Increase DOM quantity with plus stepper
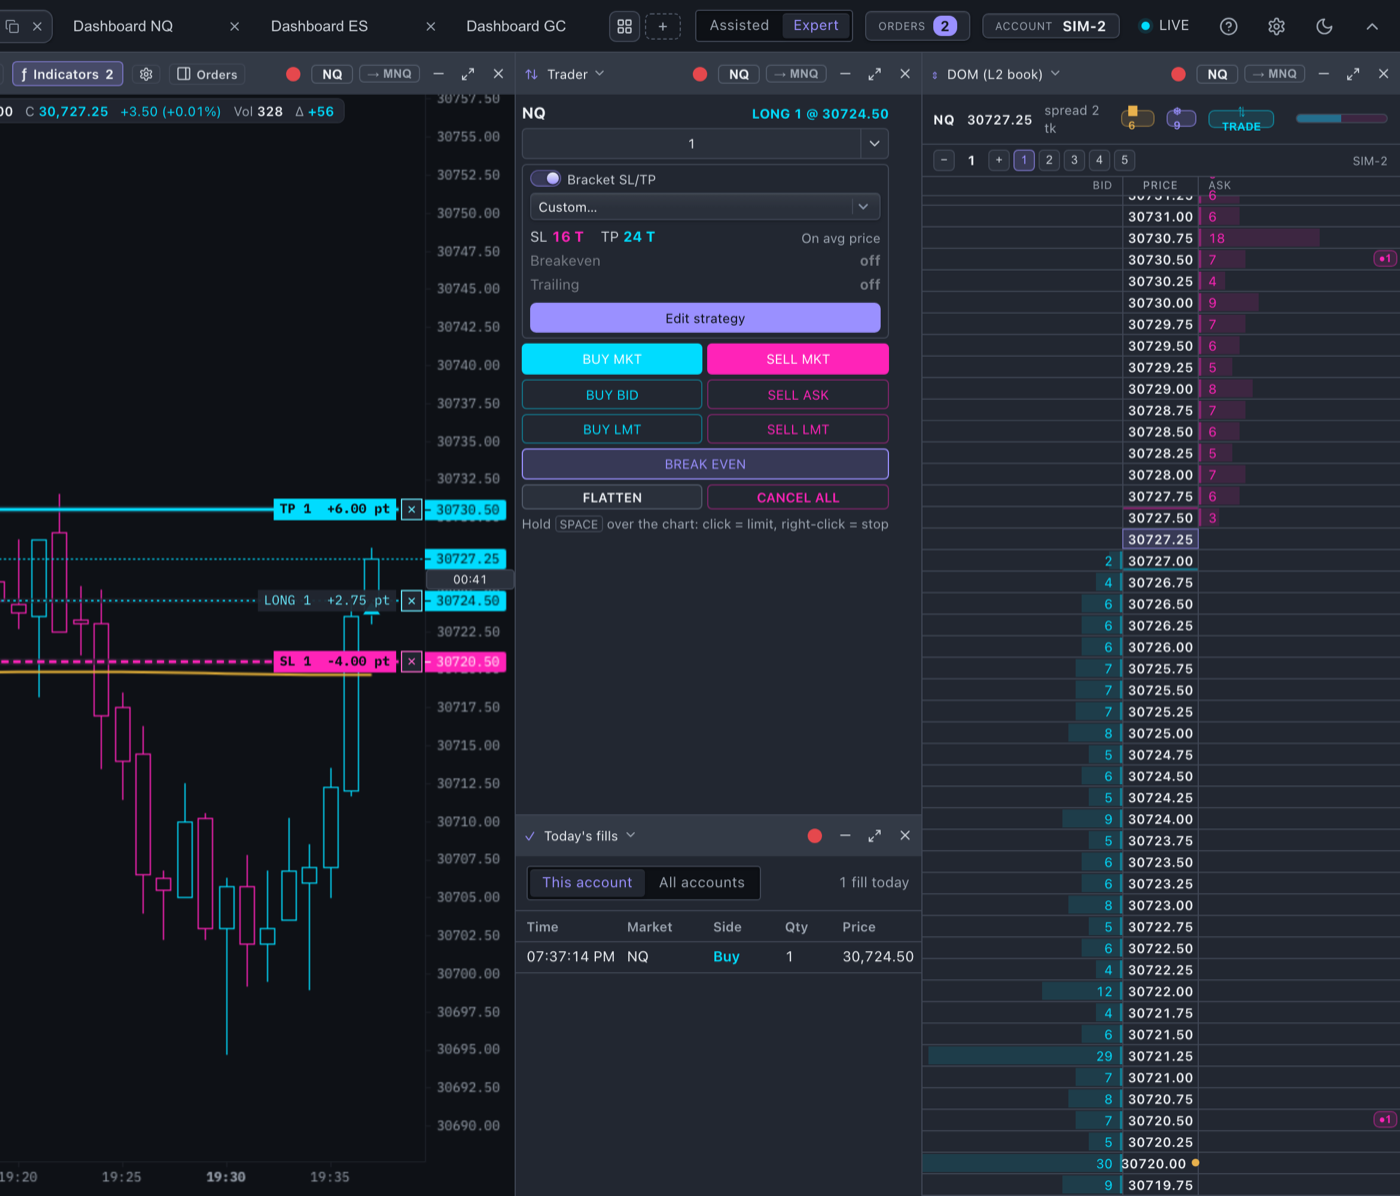 pyautogui.click(x=998, y=160)
